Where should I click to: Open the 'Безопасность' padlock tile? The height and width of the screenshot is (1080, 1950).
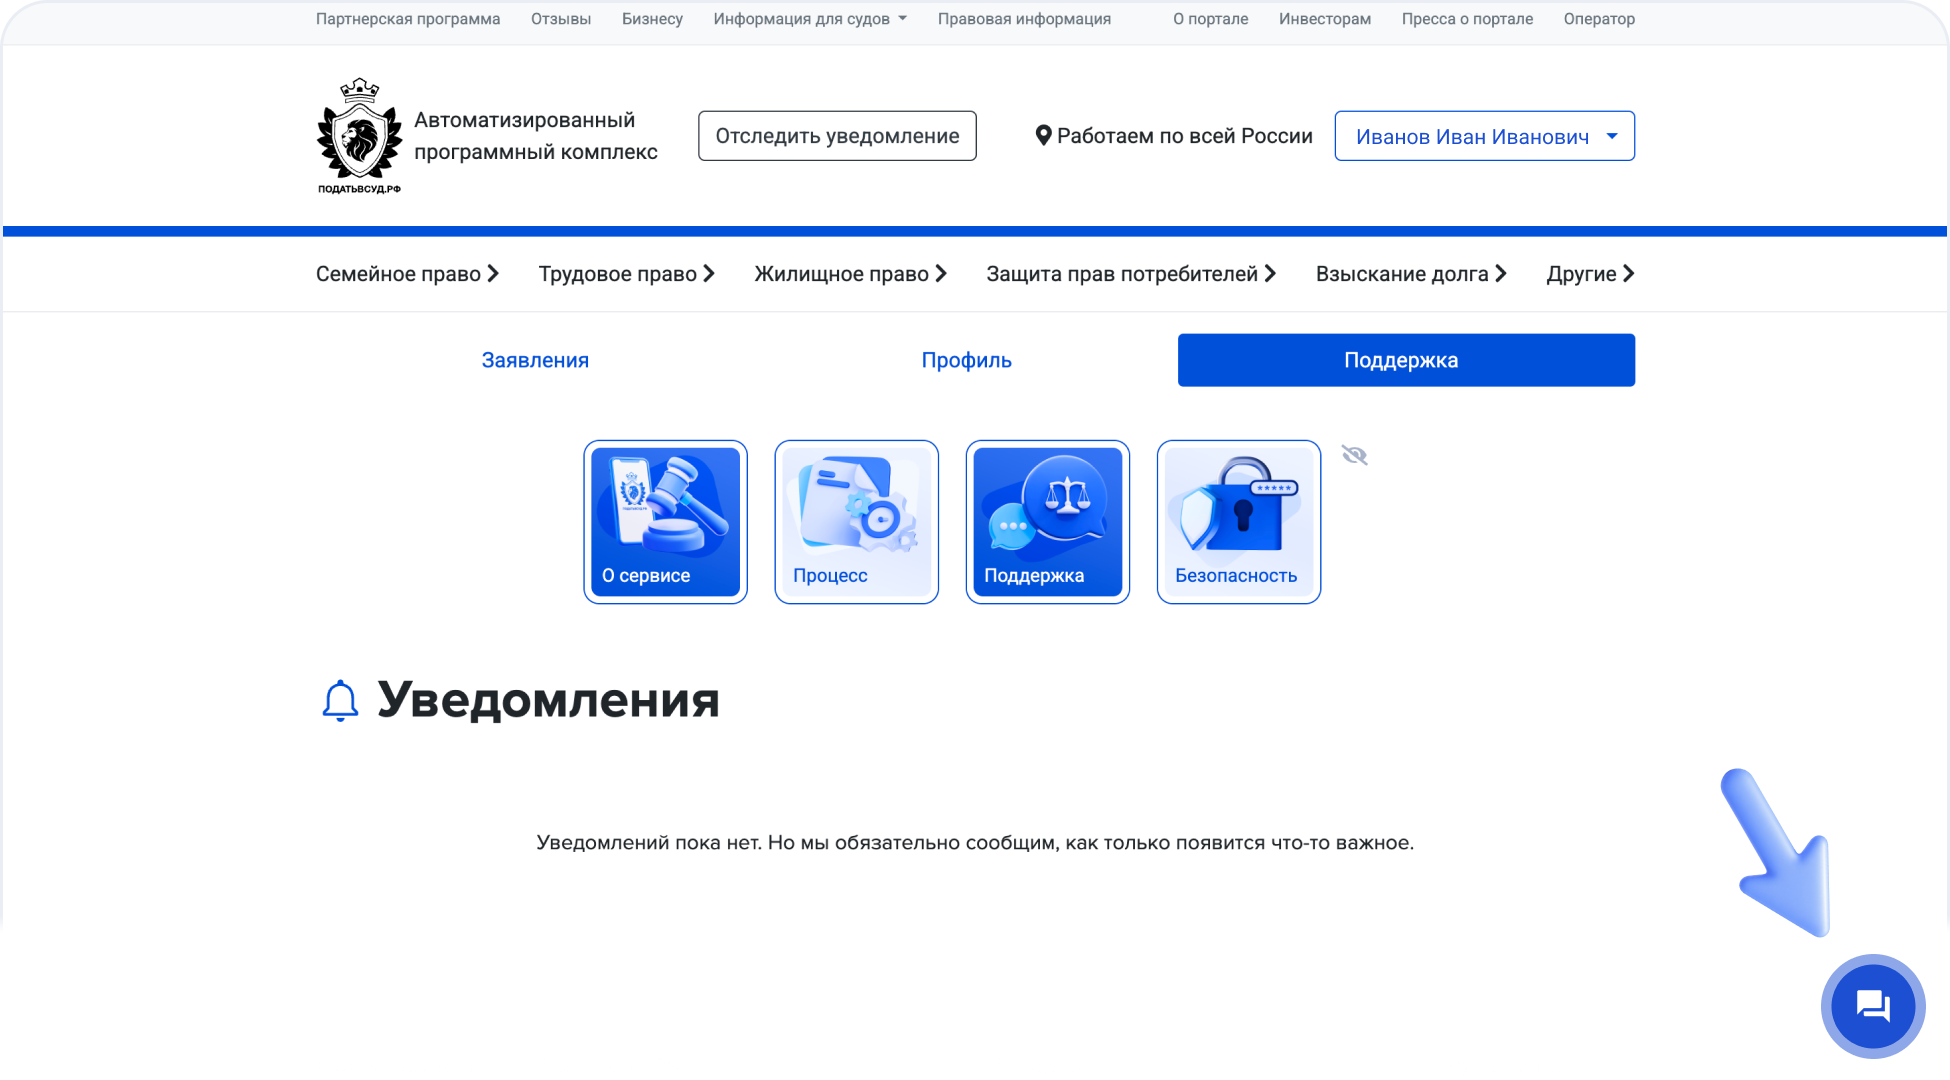coord(1239,522)
